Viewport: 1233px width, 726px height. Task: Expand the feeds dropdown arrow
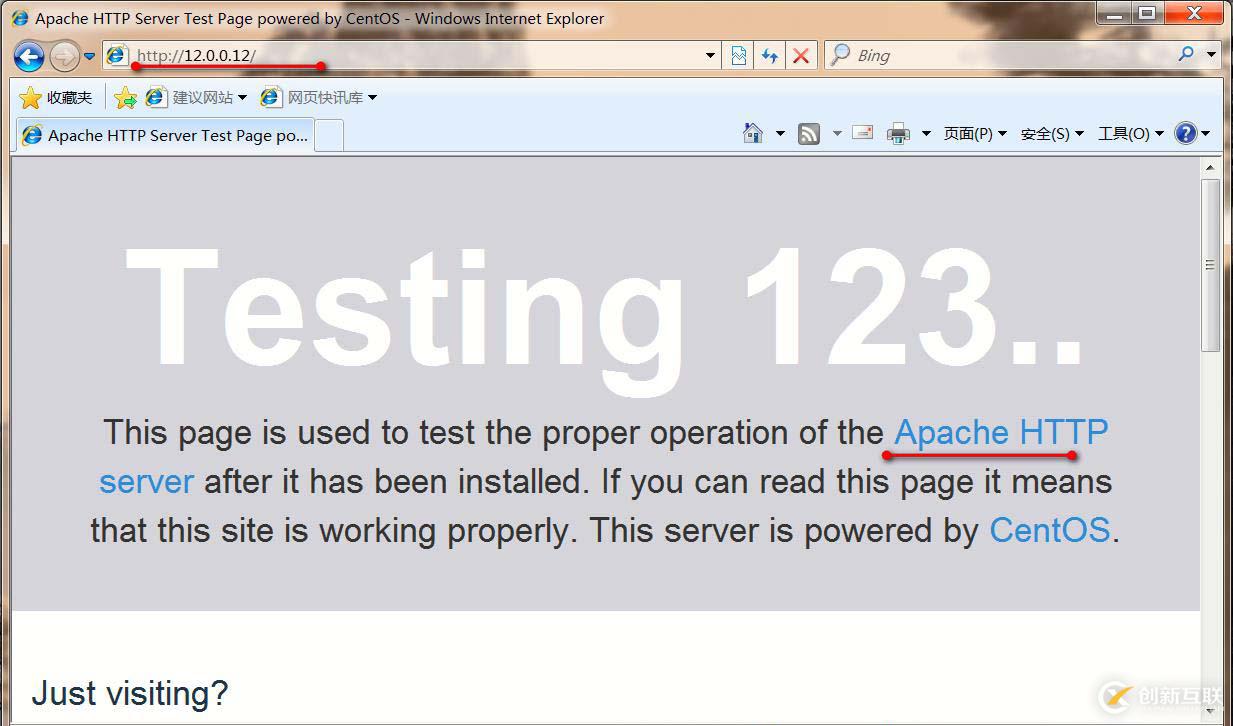pos(836,134)
